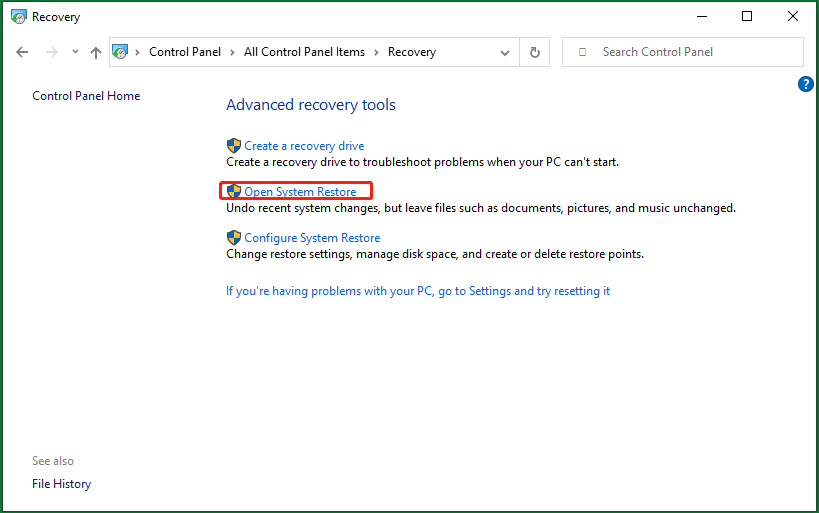Click the back navigation arrow
Viewport: 819px width, 513px height.
[22, 52]
